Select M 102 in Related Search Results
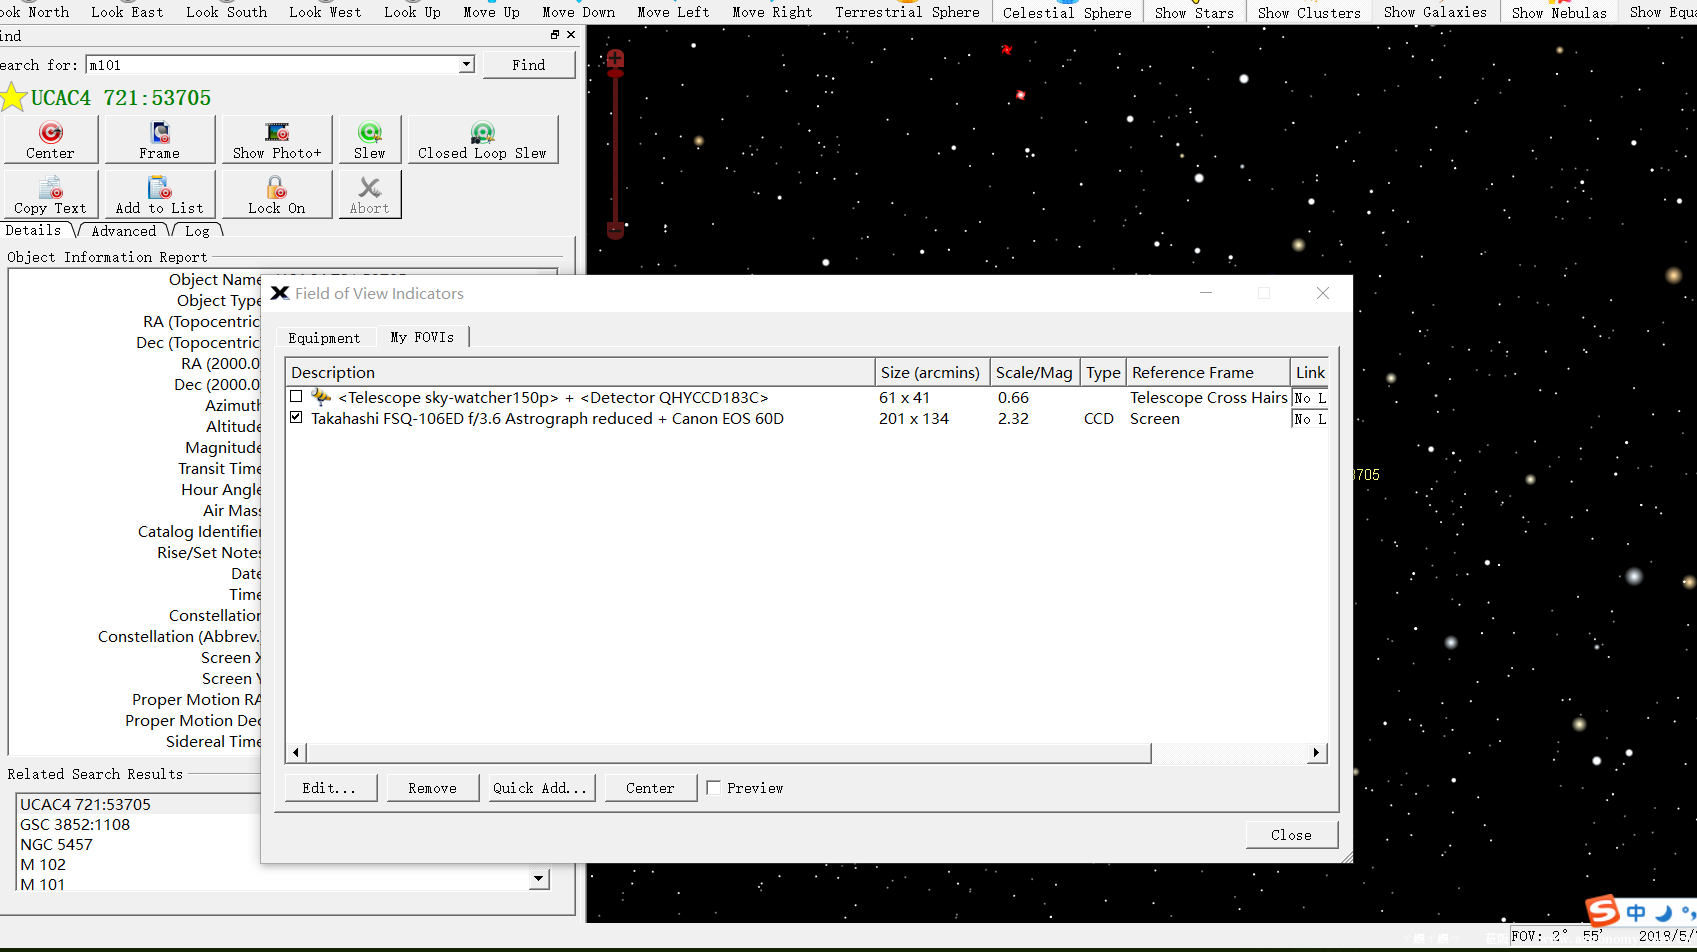1697x952 pixels. (x=43, y=865)
